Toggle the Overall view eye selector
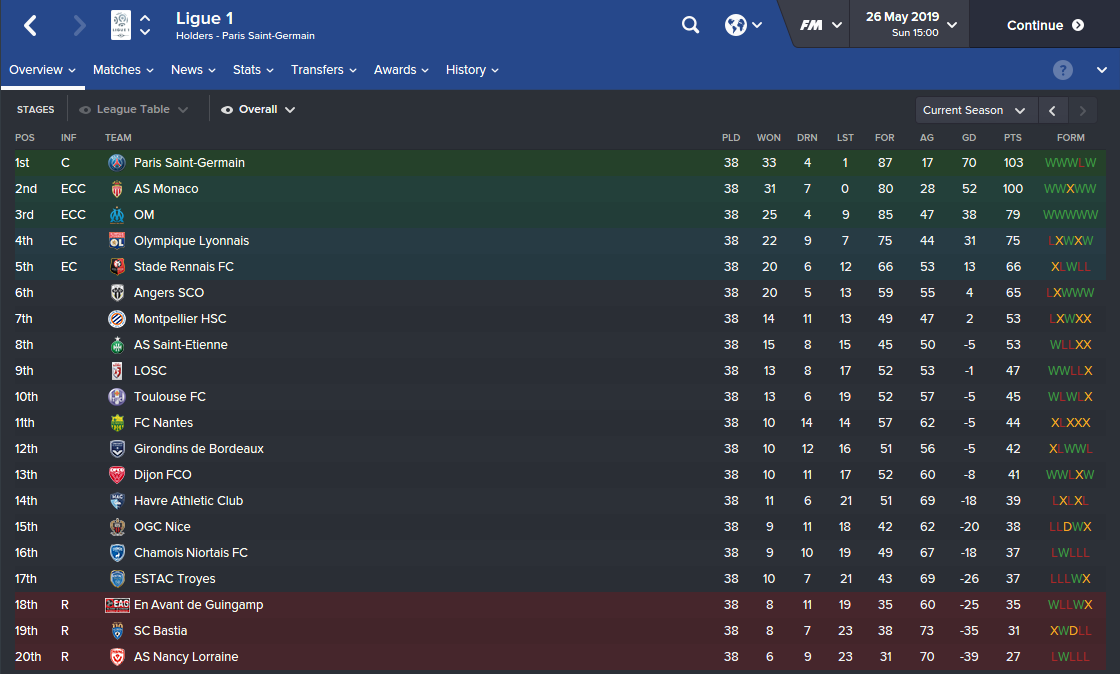Screen dimensions: 1120x674 (258, 110)
